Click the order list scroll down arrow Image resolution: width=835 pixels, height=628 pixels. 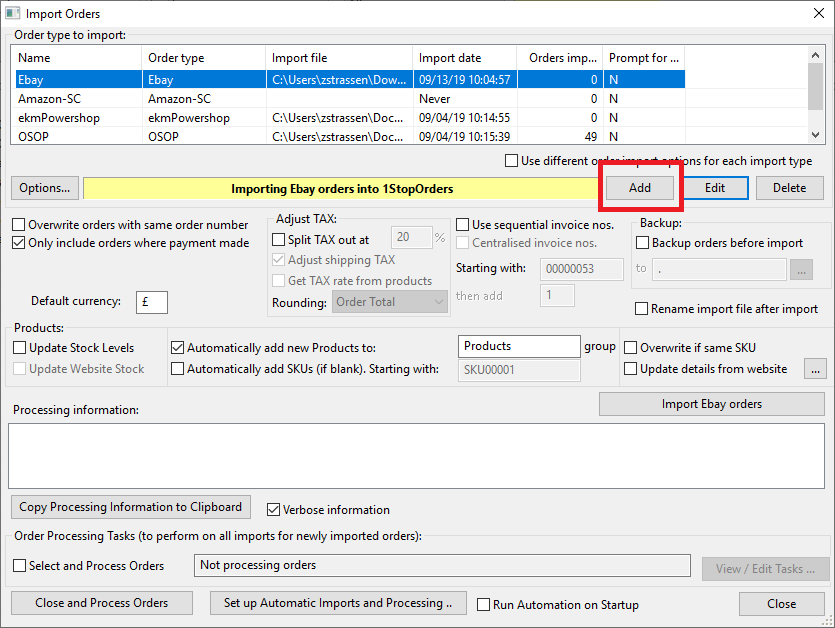[x=815, y=135]
